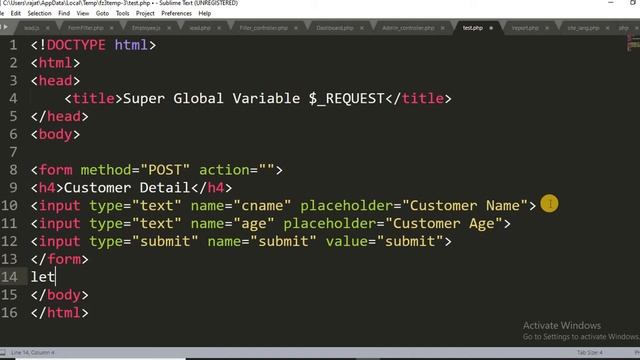This screenshot has height=360, width=640.
Task: Click line number 7 in the gutter
Action: click(x=13, y=152)
